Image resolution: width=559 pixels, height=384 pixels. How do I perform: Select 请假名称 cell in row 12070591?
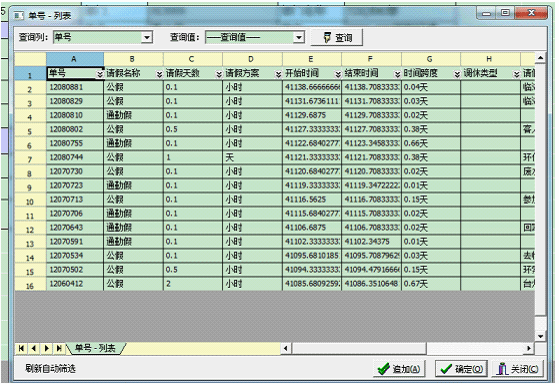133,242
